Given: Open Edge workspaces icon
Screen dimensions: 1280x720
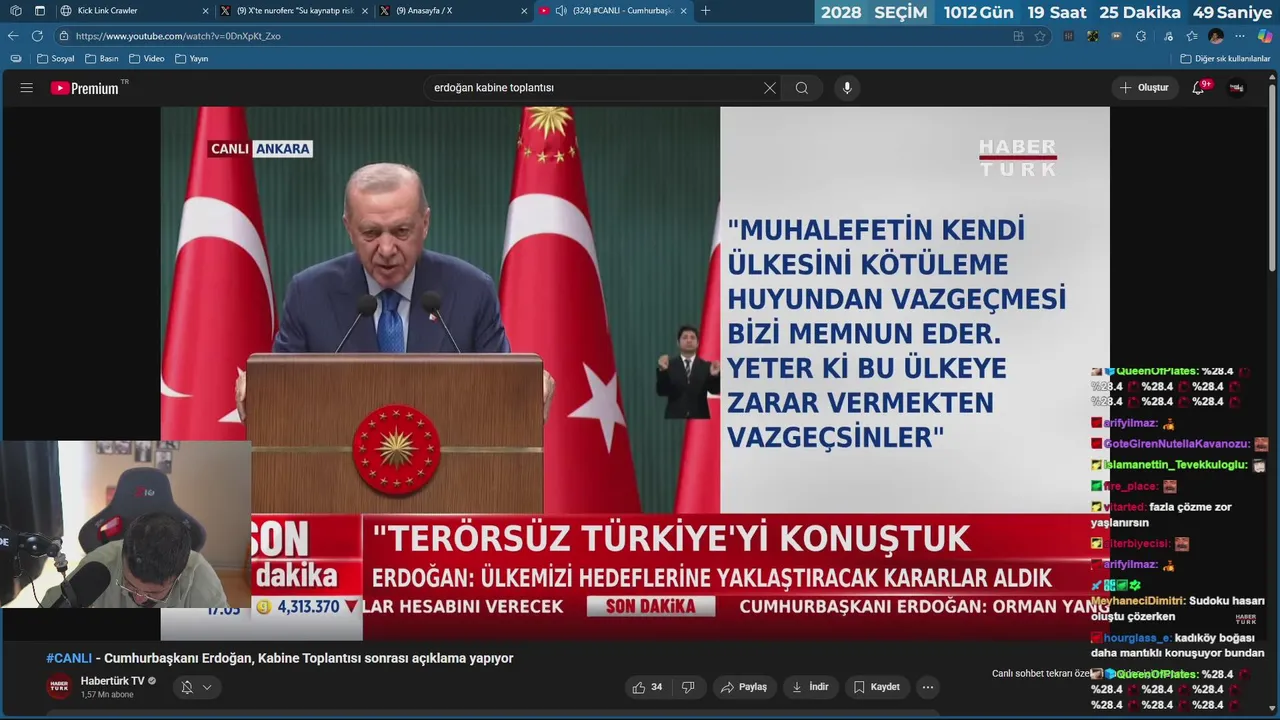Looking at the screenshot, I should tap(15, 11).
